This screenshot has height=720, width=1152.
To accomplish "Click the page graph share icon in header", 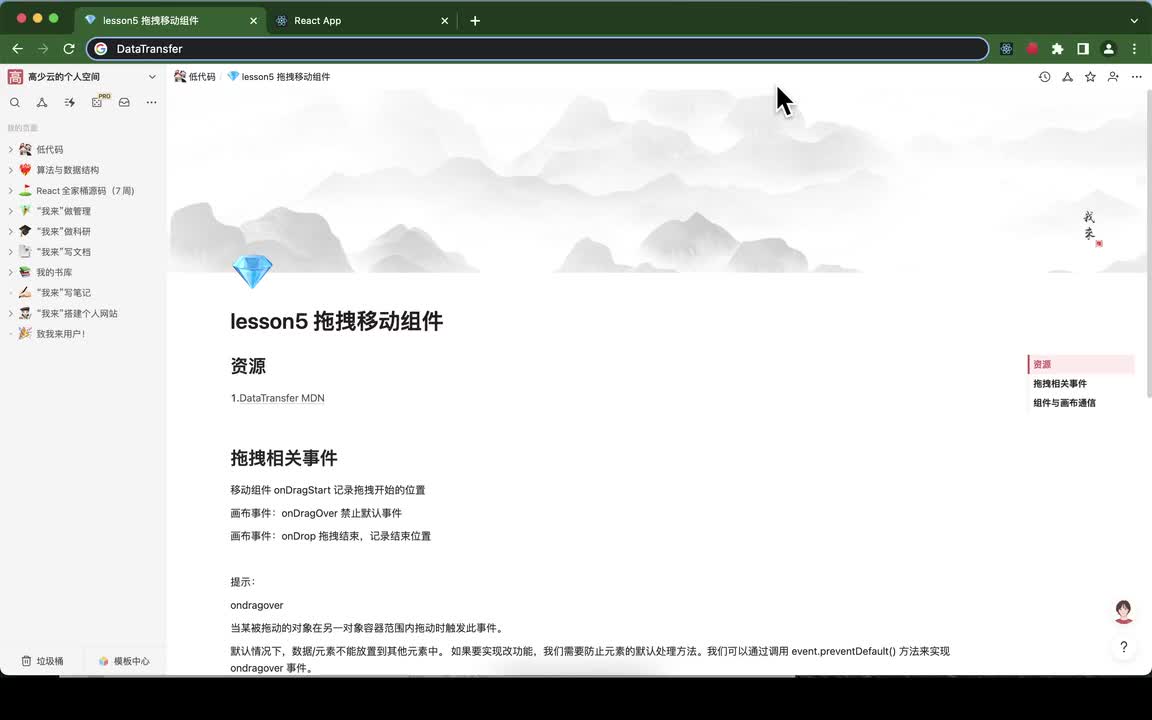I will click(1068, 76).
